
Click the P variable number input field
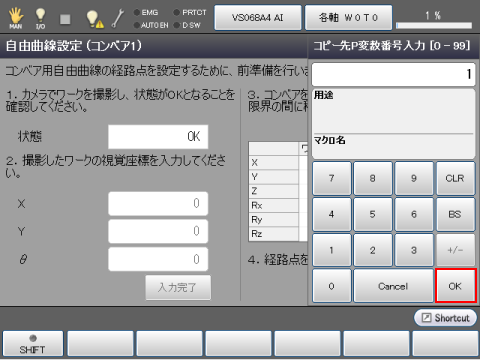click(393, 74)
